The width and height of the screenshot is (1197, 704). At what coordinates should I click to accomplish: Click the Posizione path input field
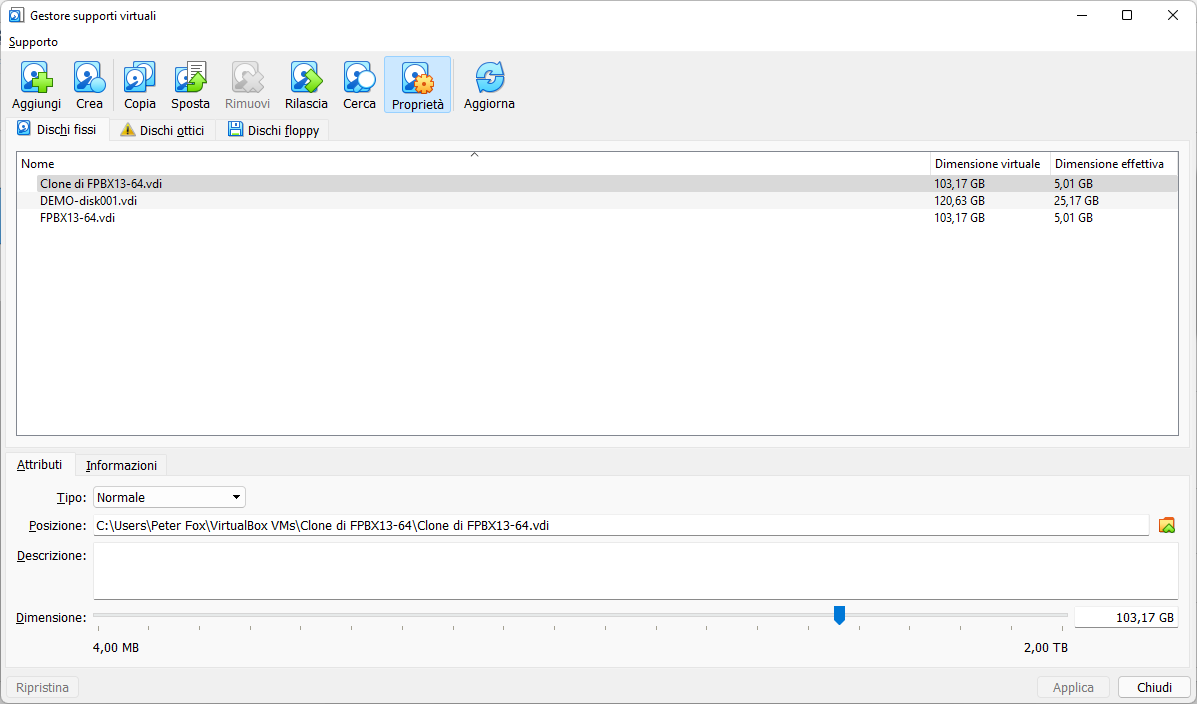pyautogui.click(x=621, y=525)
